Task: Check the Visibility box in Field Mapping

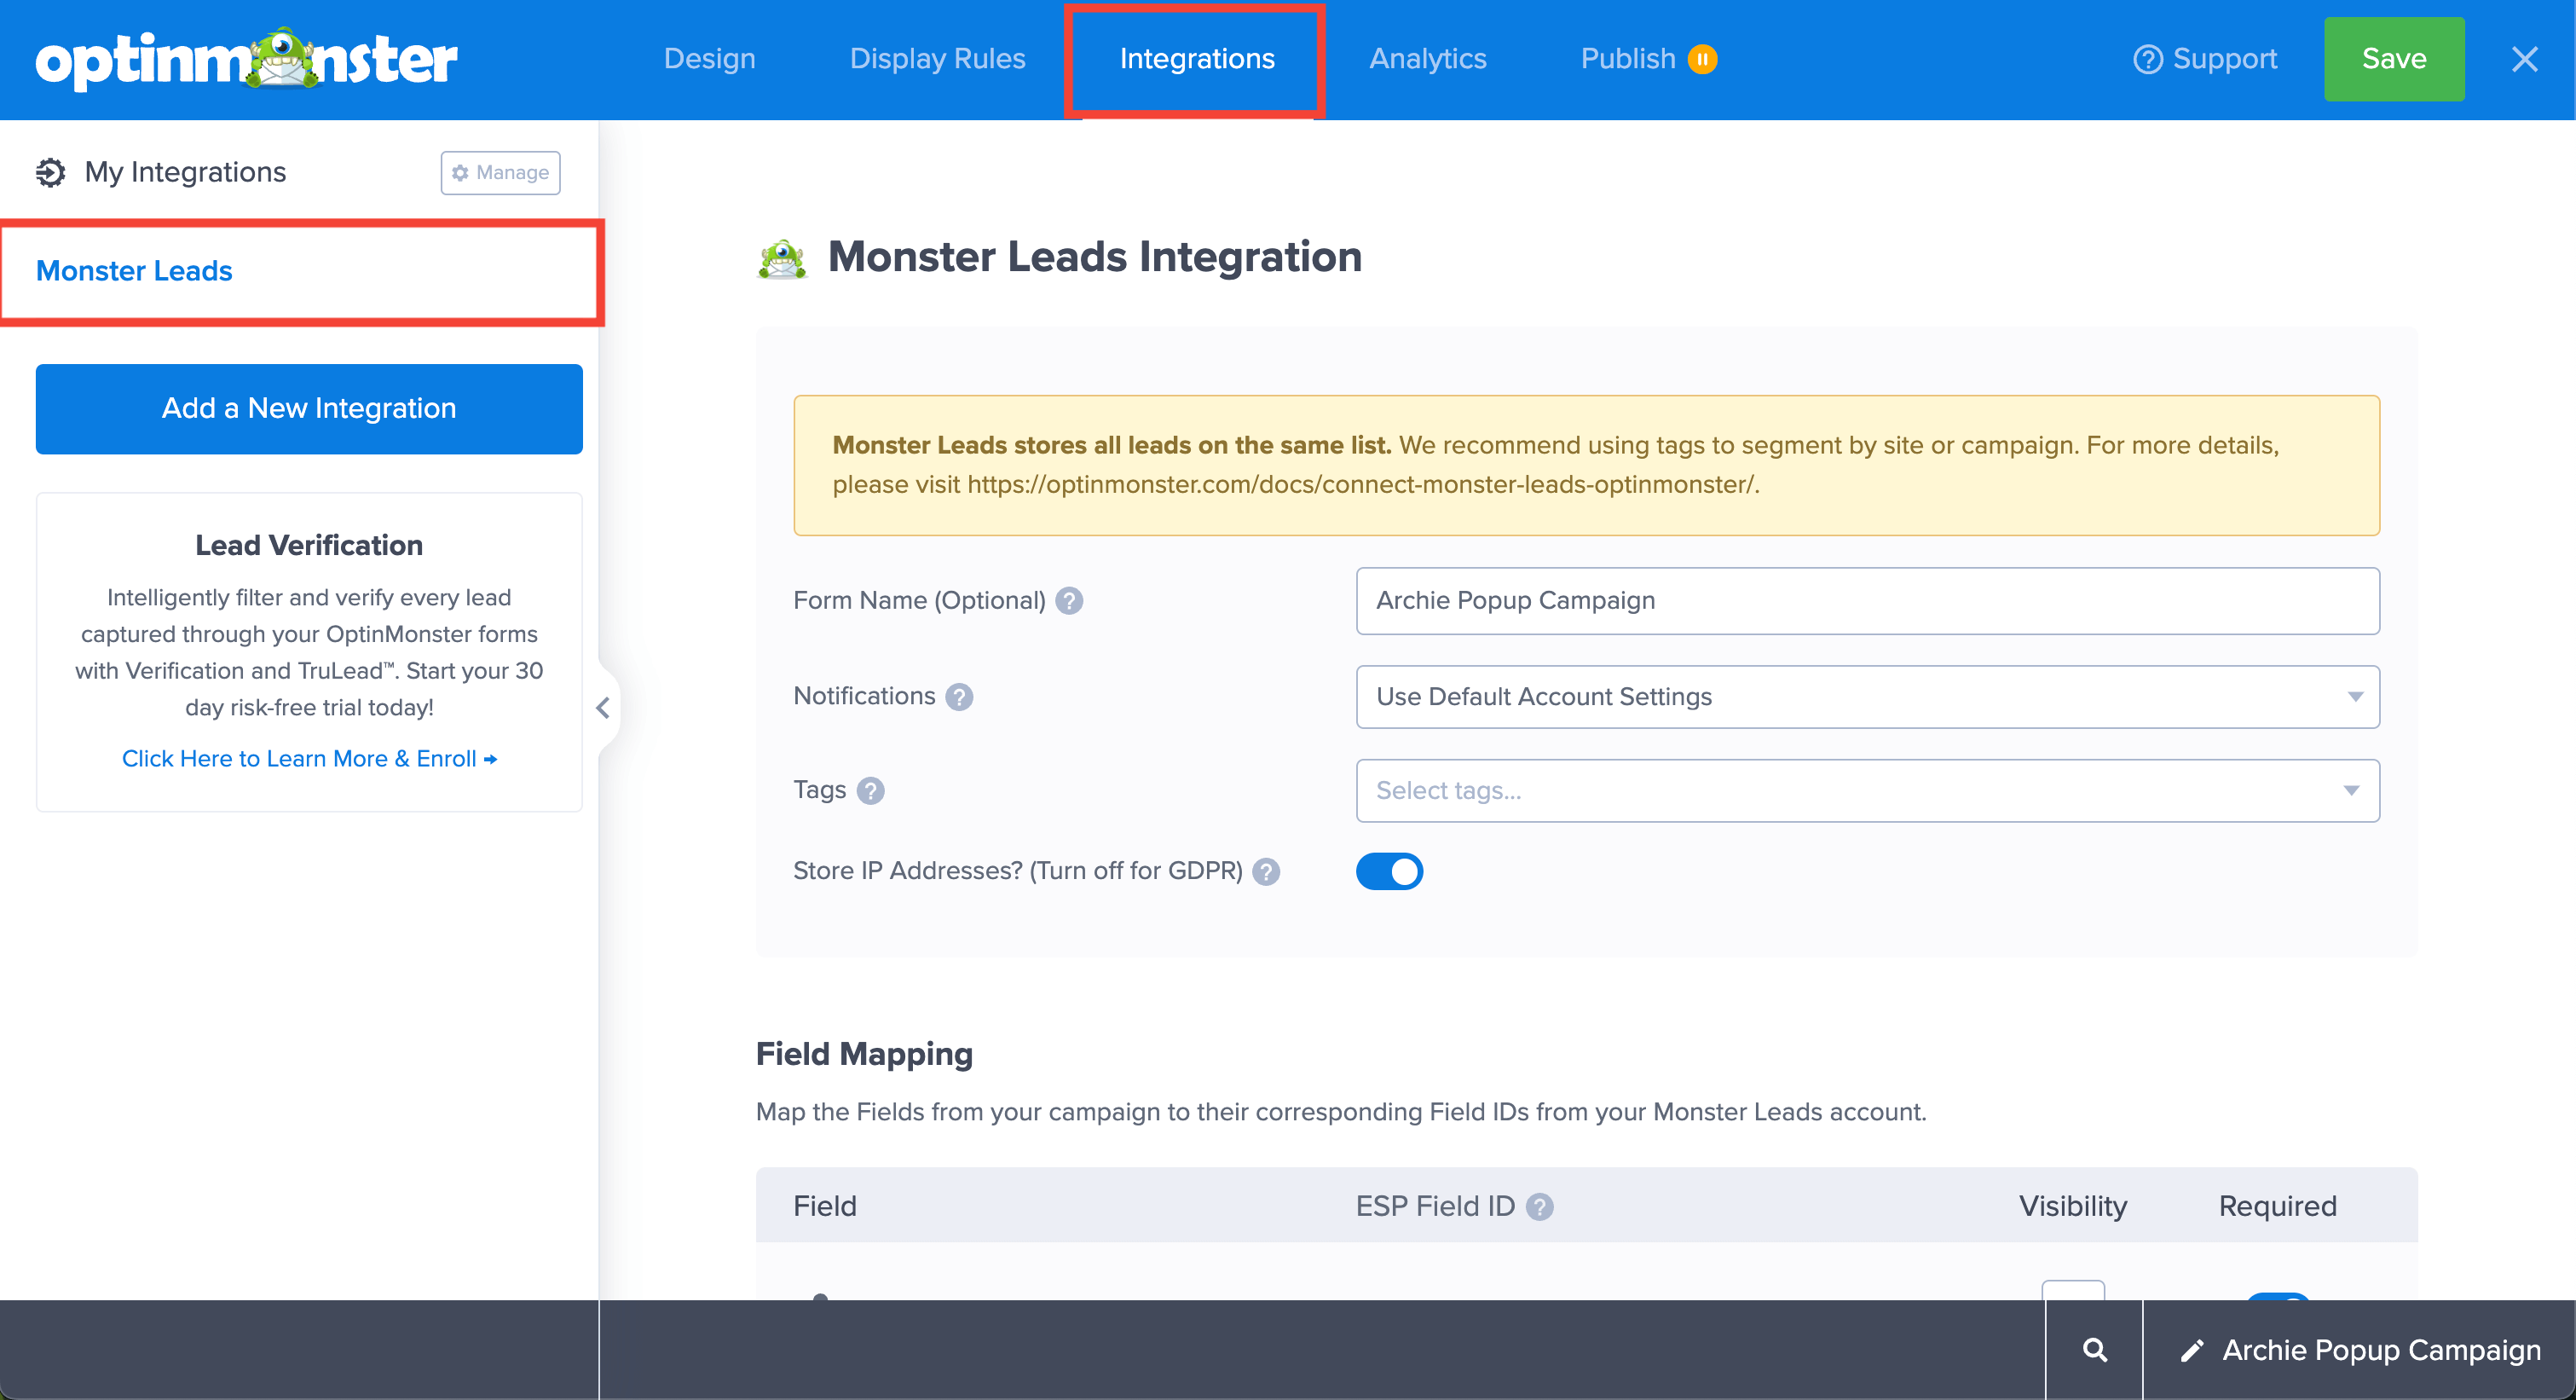Action: tap(2073, 1295)
